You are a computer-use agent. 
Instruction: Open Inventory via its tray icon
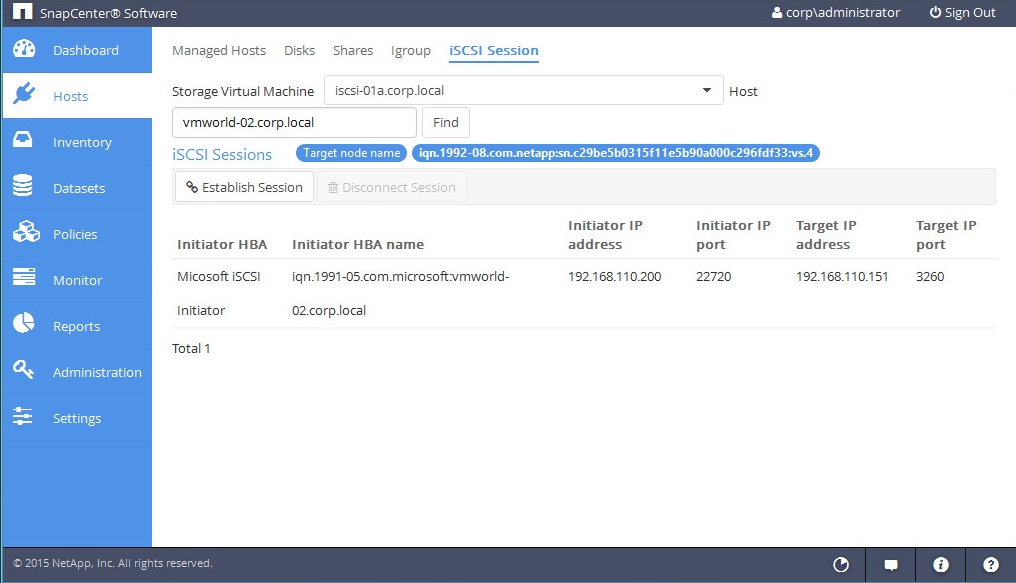coord(24,142)
